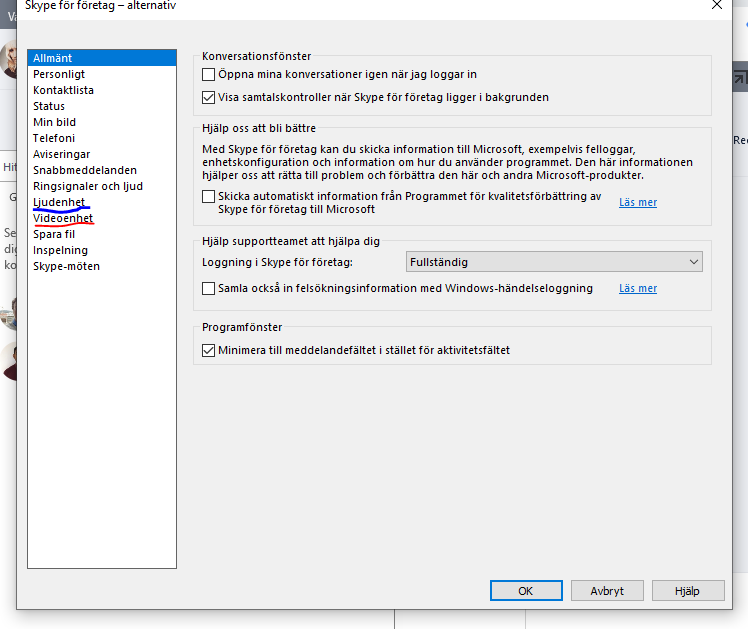Click the Avbryt button
Screen dimensions: 748x629
tap(607, 591)
